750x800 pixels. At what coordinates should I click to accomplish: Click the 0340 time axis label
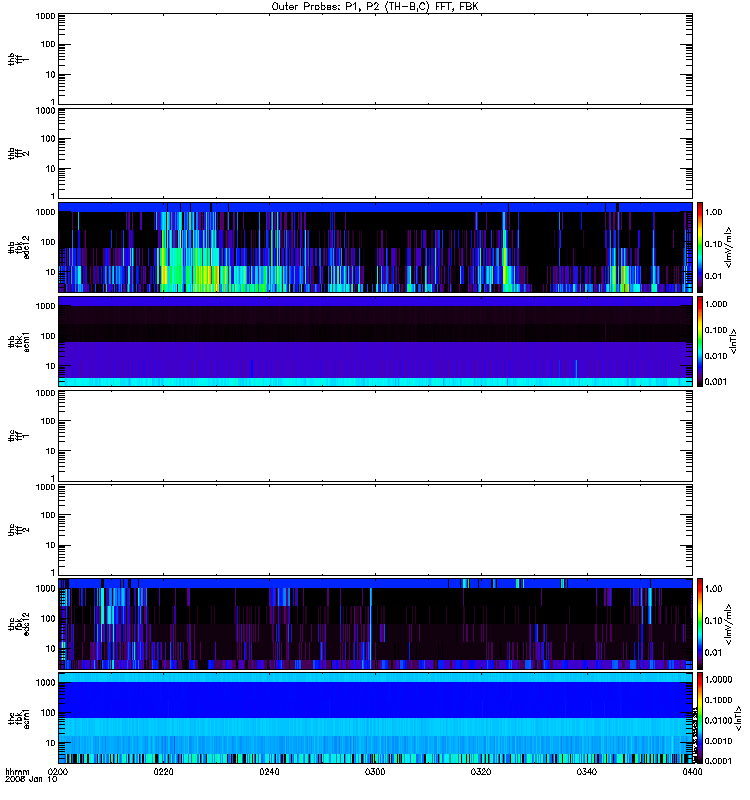[587, 772]
